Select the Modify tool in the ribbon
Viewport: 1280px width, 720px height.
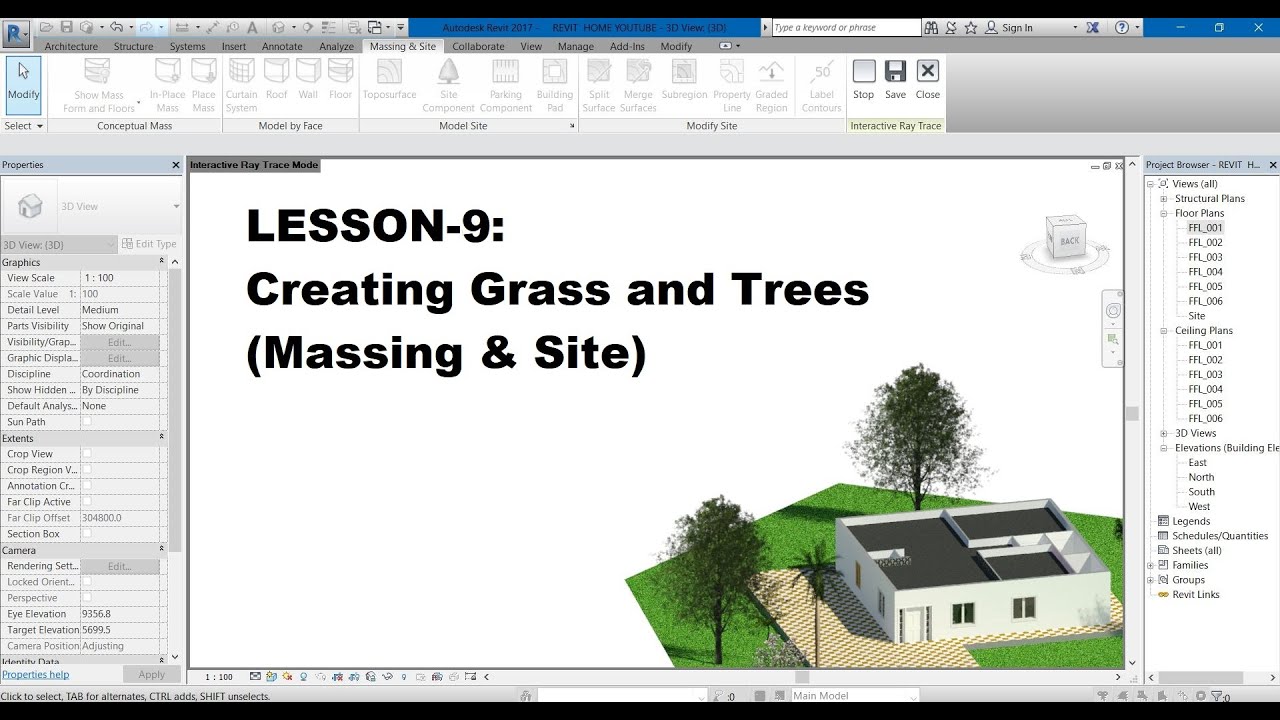point(23,84)
